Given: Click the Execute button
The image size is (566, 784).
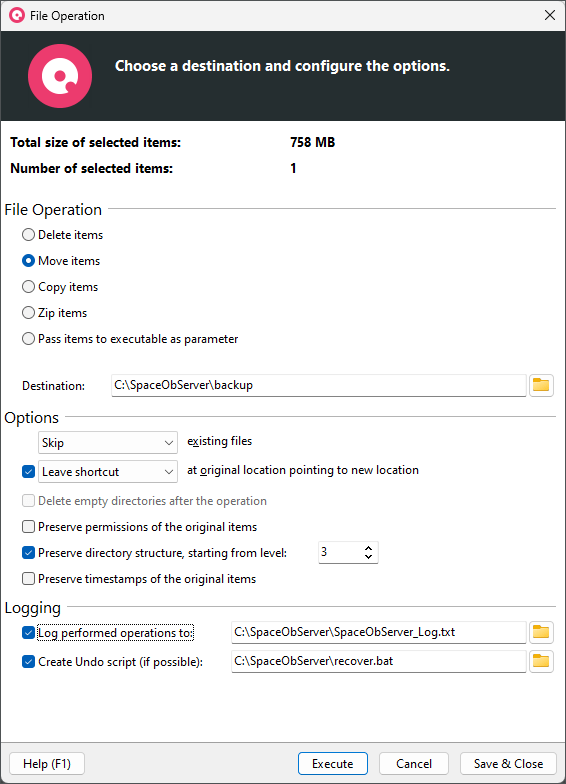Looking at the screenshot, I should pyautogui.click(x=332, y=764).
